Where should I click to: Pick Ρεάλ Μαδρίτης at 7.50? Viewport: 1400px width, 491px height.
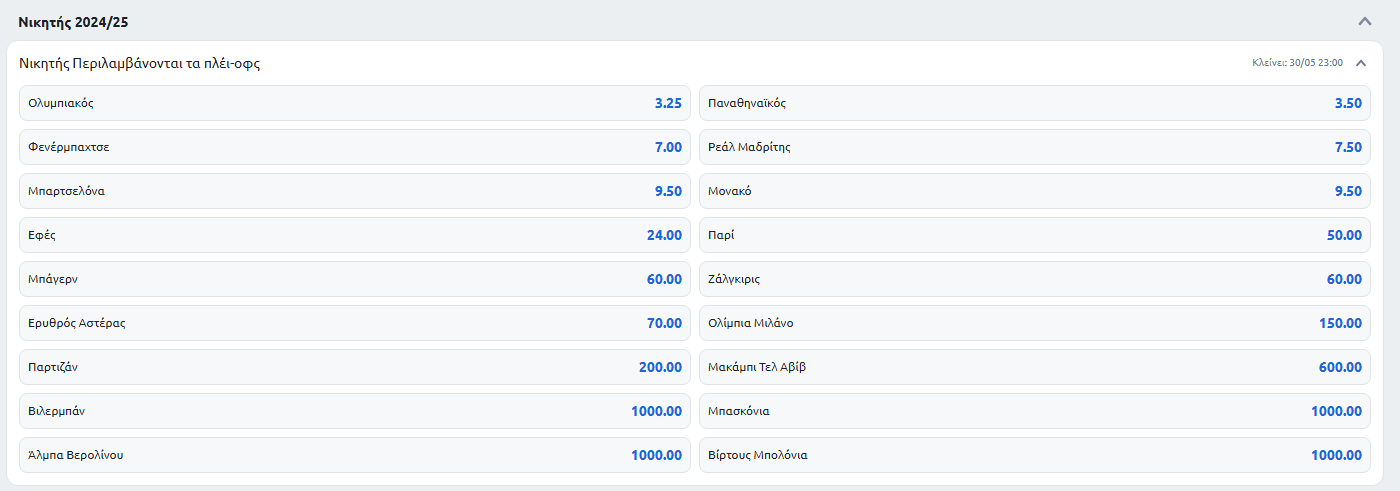pos(1034,147)
